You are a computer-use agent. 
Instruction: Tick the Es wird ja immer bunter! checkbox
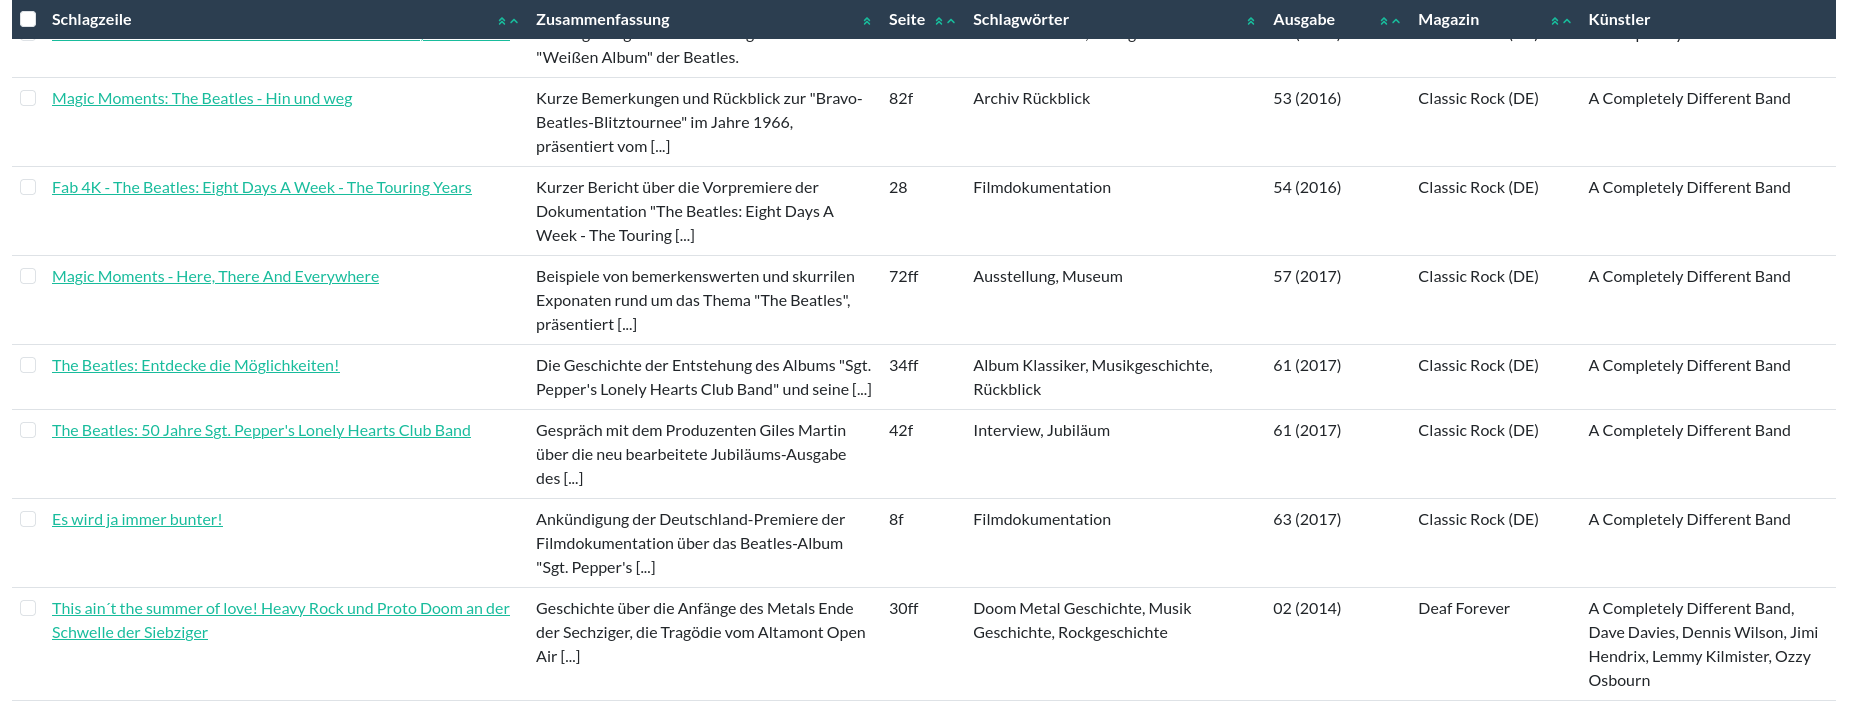point(28,519)
